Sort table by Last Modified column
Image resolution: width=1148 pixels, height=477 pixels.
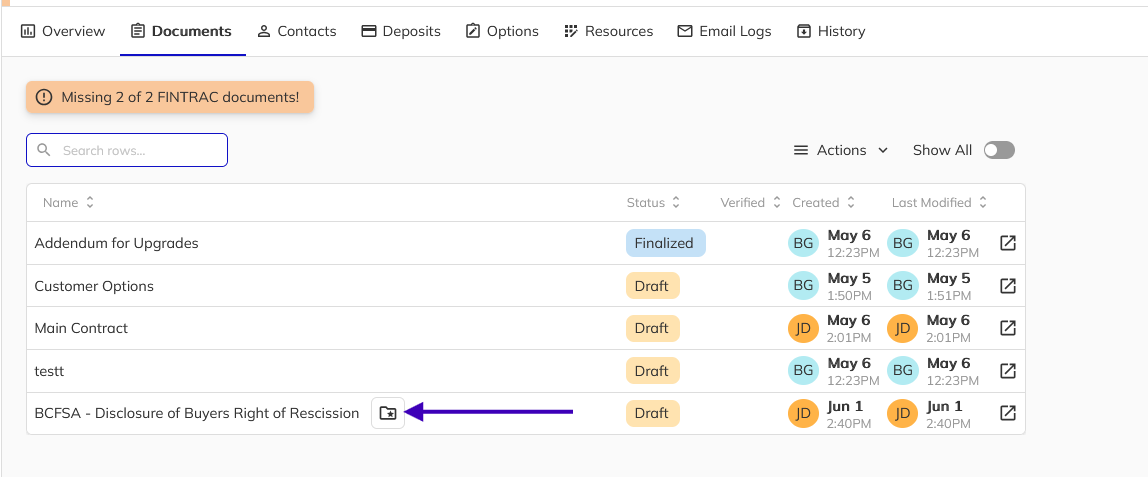[939, 203]
